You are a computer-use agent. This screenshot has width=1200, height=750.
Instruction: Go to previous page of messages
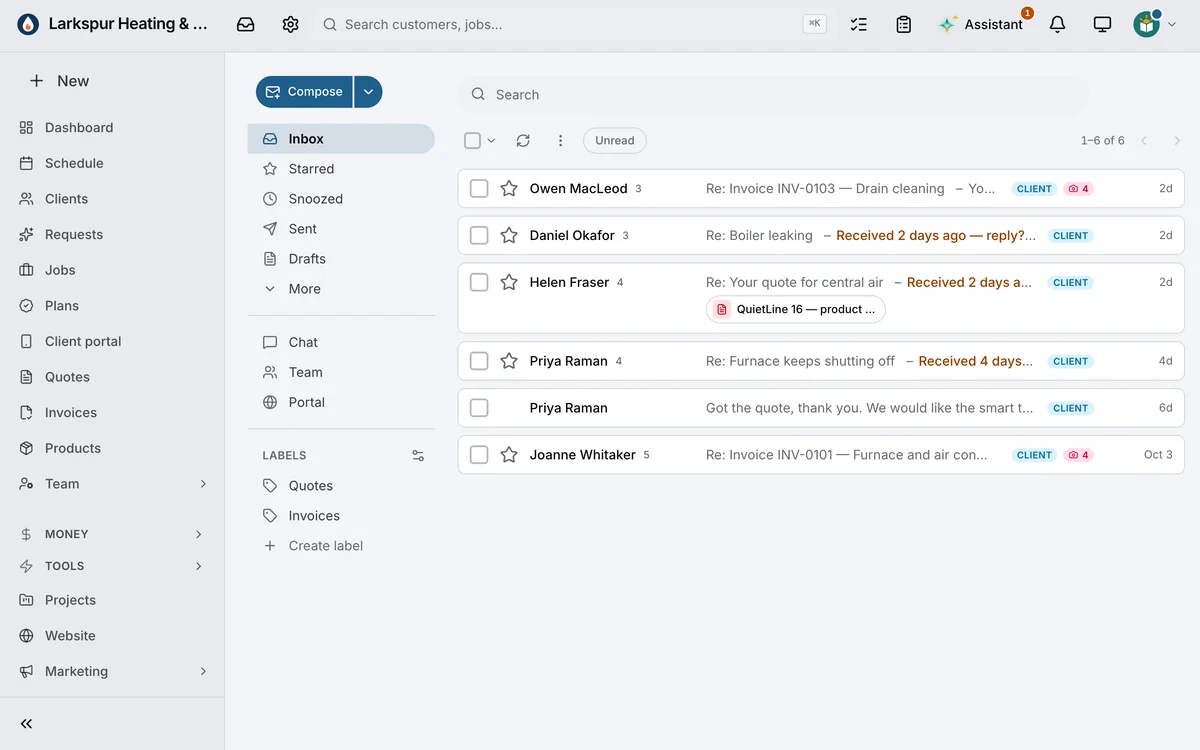click(1144, 141)
